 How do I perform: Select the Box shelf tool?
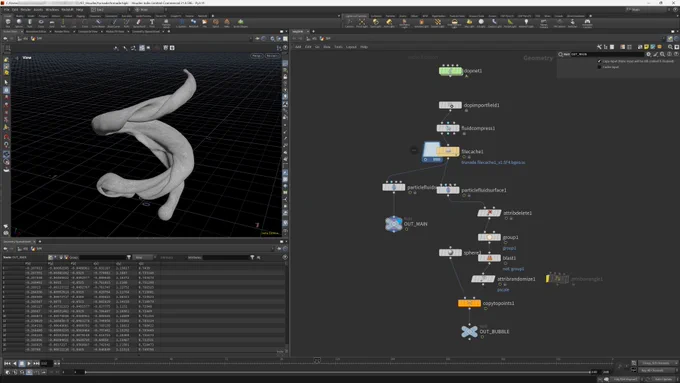pyautogui.click(x=8, y=23)
